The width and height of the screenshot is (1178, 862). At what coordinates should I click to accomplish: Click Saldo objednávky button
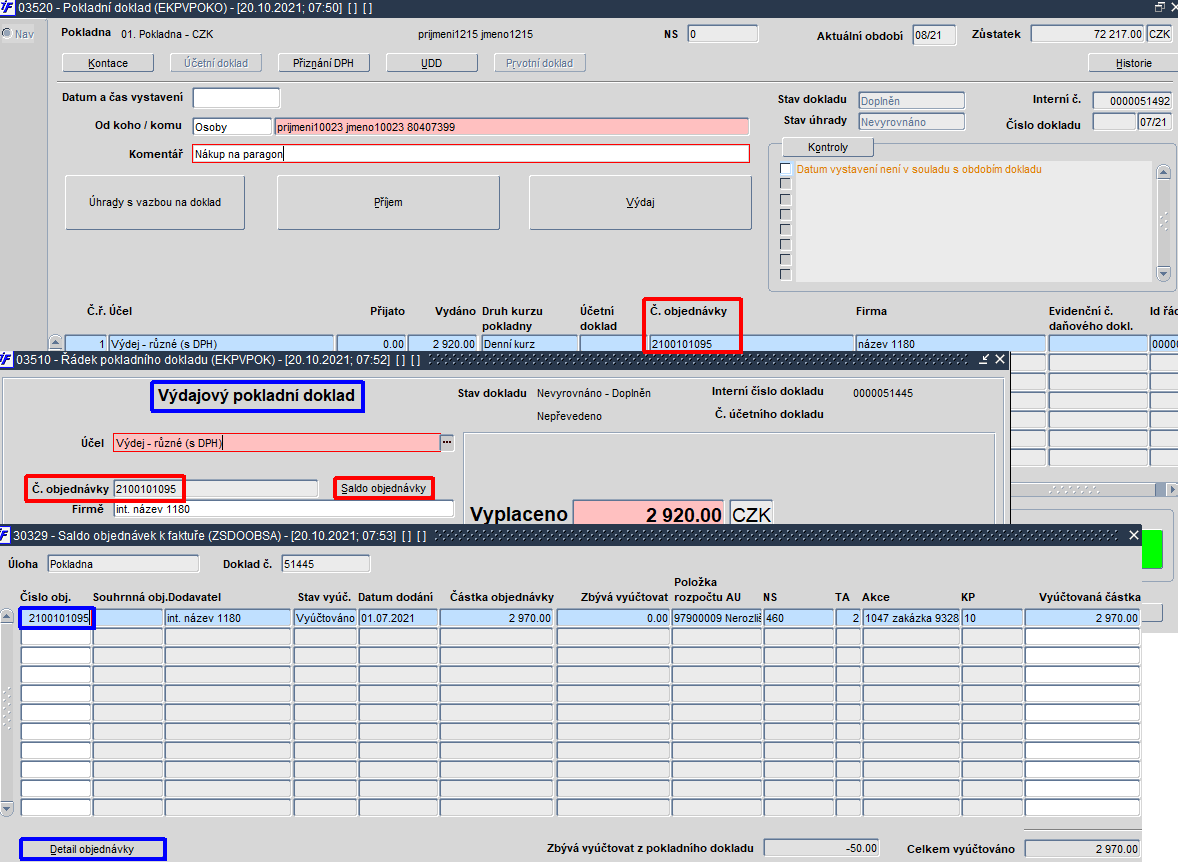click(383, 488)
